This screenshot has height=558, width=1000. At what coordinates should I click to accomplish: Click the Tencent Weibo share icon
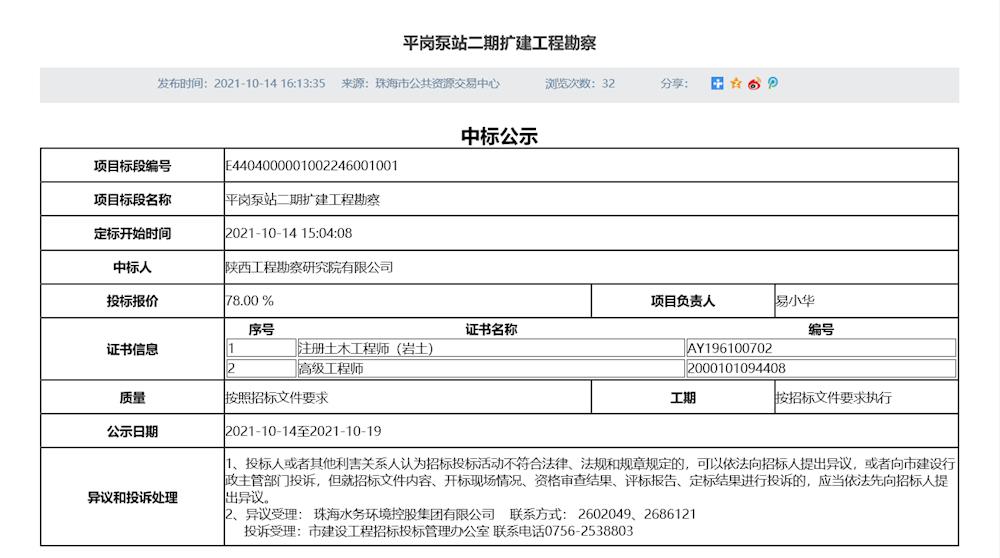772,84
